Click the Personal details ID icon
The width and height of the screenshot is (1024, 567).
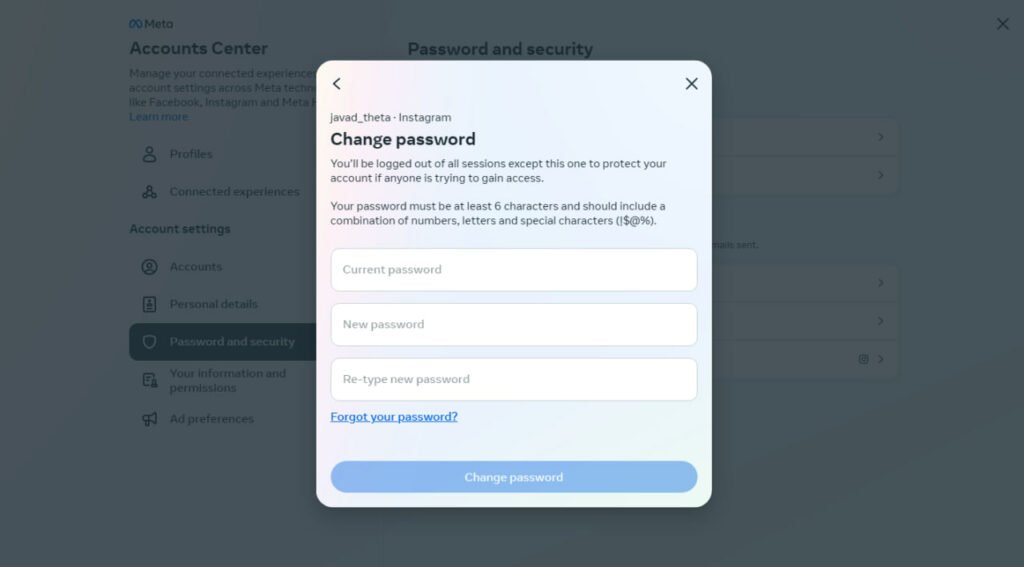(x=150, y=304)
